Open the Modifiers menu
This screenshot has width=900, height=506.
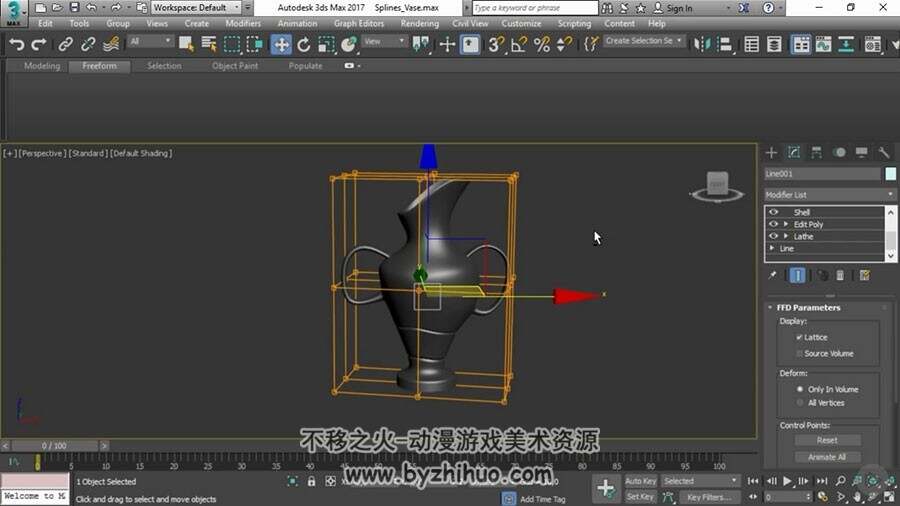(243, 24)
